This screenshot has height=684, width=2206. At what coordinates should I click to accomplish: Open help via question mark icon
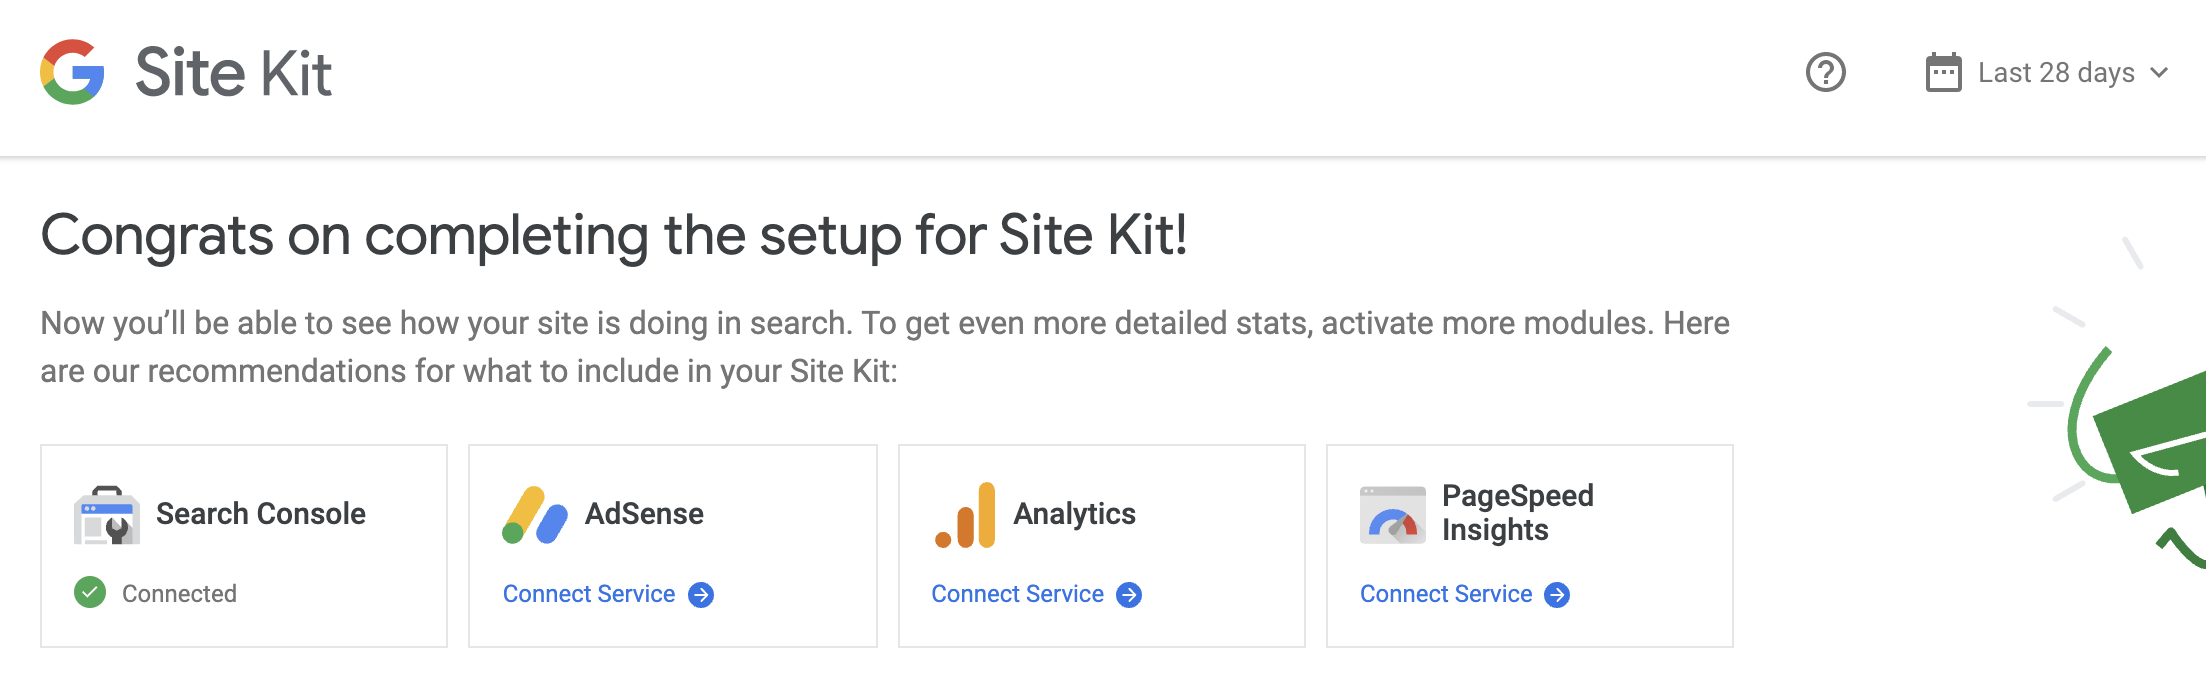pos(1825,72)
